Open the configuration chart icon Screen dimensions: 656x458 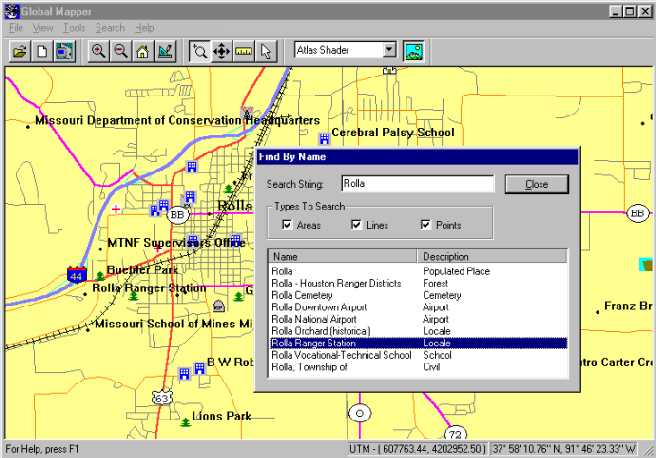click(165, 51)
